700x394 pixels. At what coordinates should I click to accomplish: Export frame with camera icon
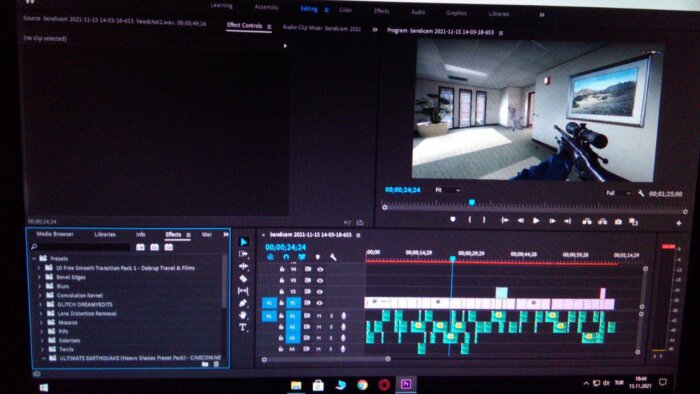[x=618, y=222]
